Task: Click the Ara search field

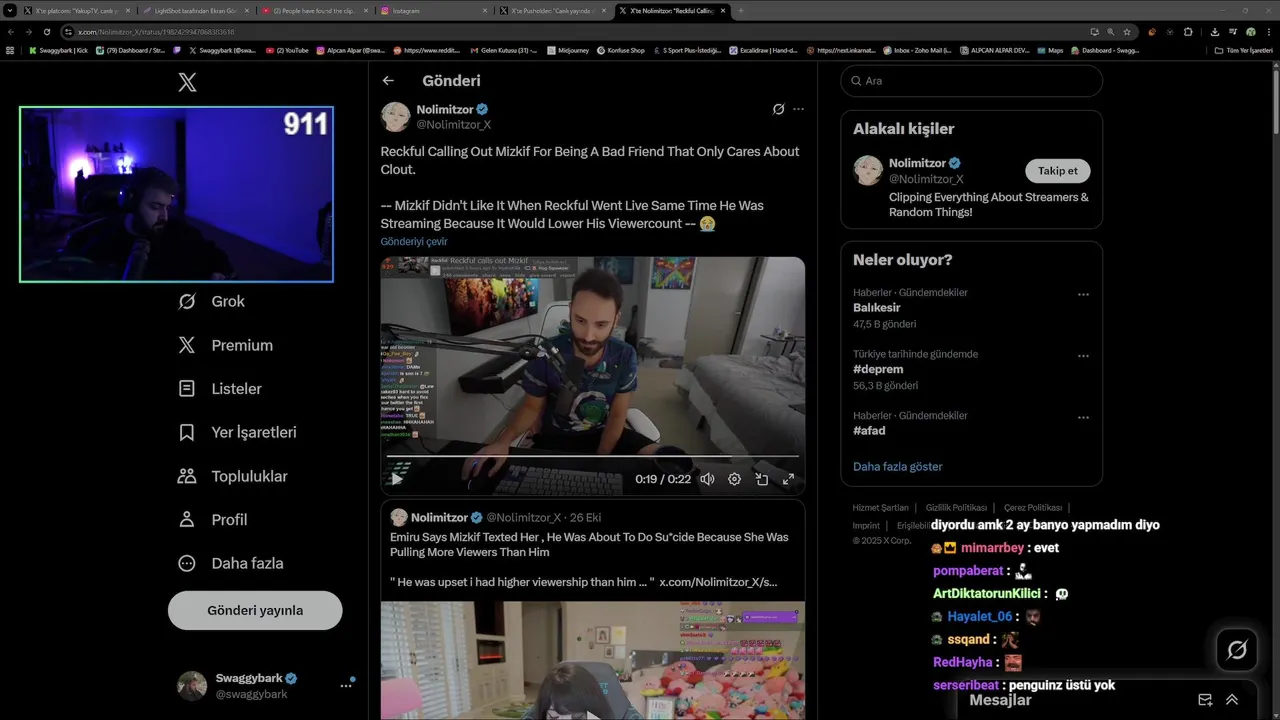Action: (x=972, y=81)
